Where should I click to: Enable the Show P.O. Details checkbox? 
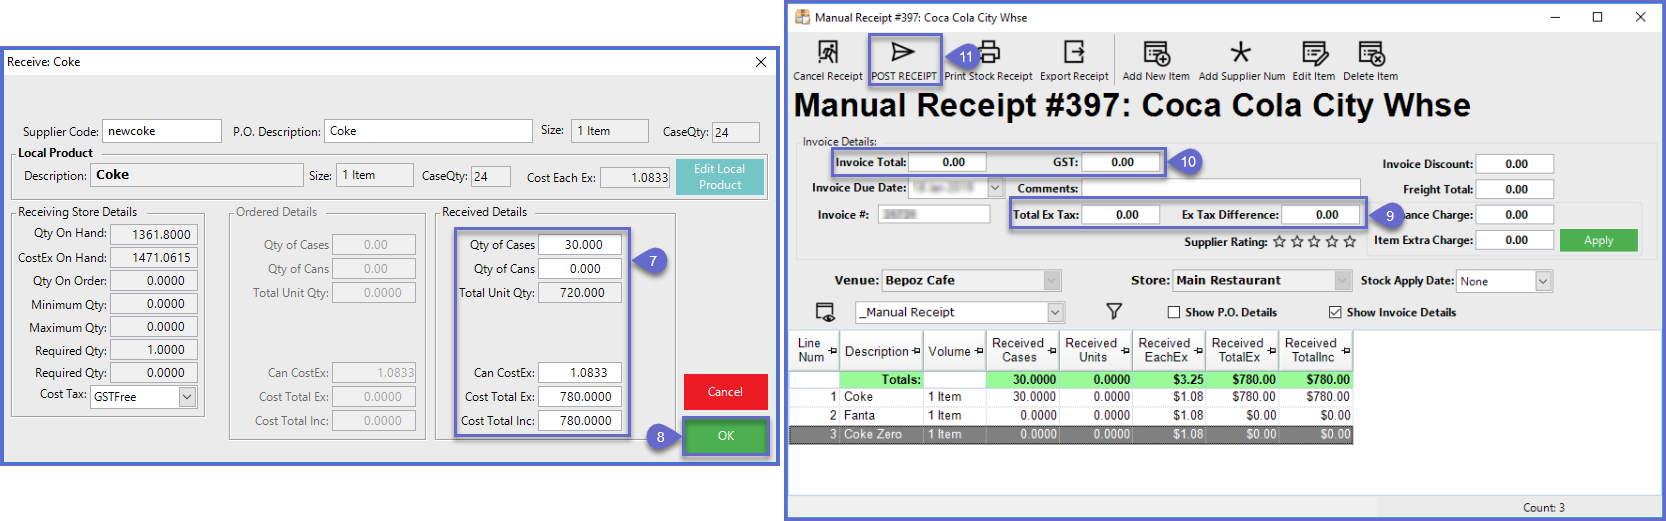pos(1174,312)
